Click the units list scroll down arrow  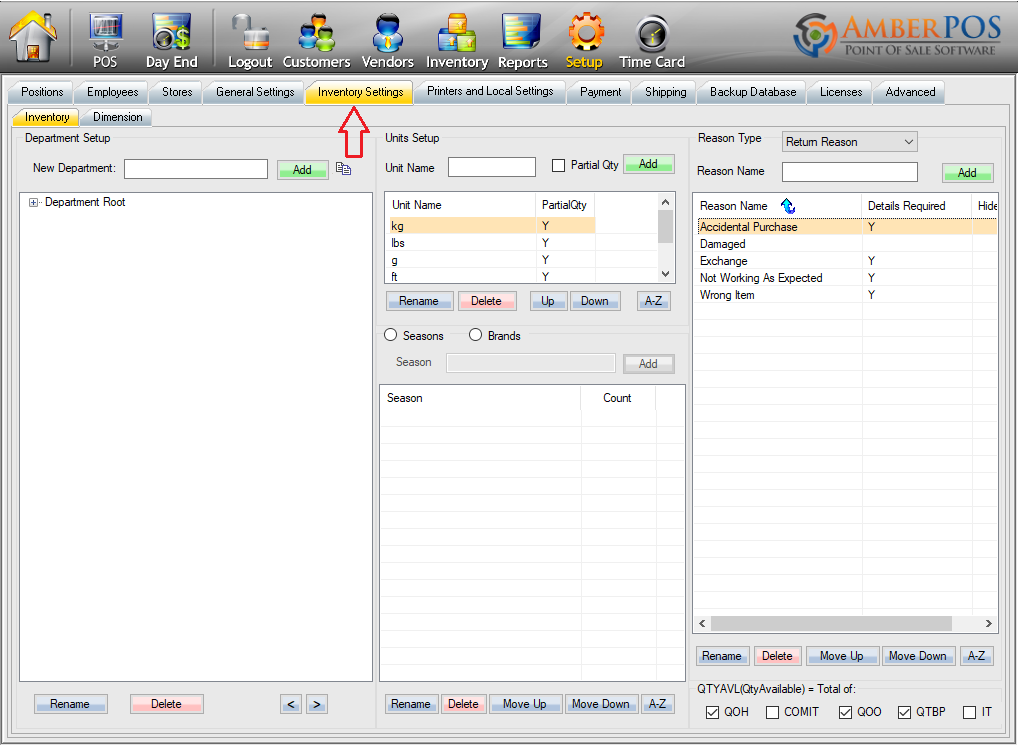coord(665,274)
